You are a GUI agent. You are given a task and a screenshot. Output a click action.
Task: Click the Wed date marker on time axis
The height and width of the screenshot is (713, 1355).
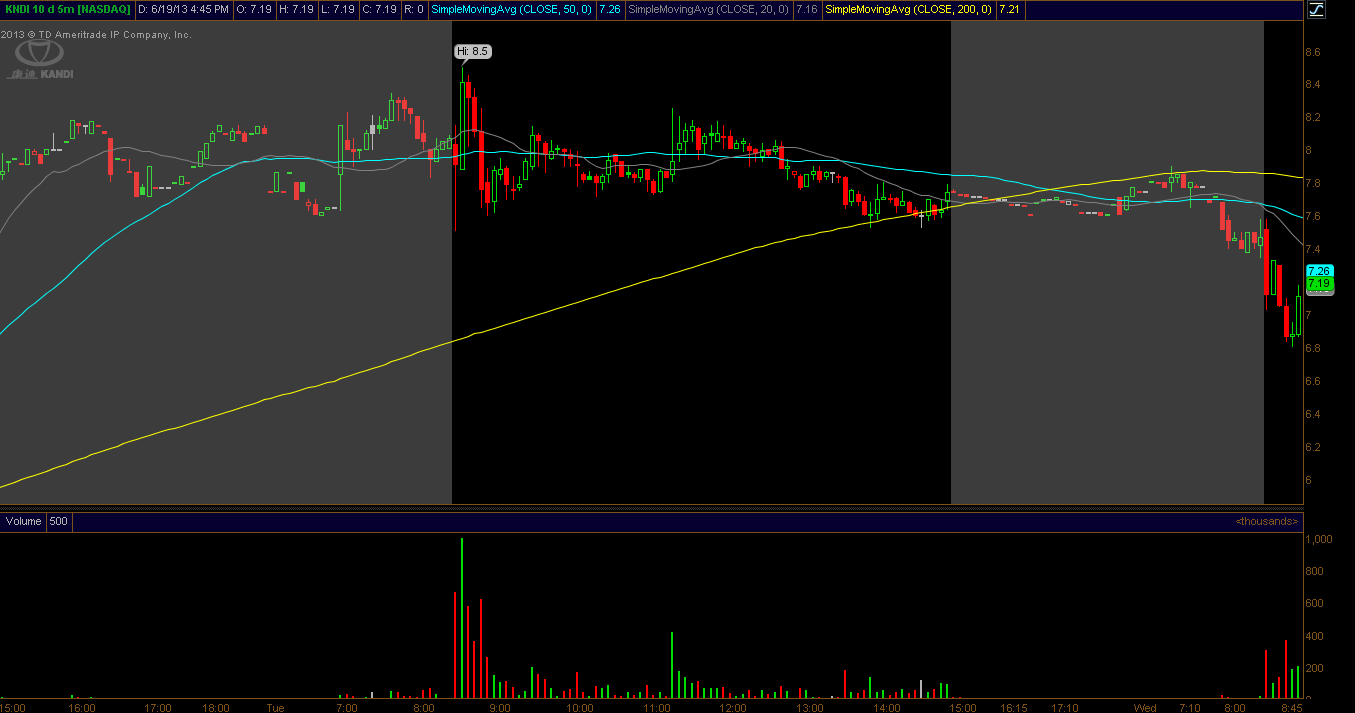pos(1145,707)
